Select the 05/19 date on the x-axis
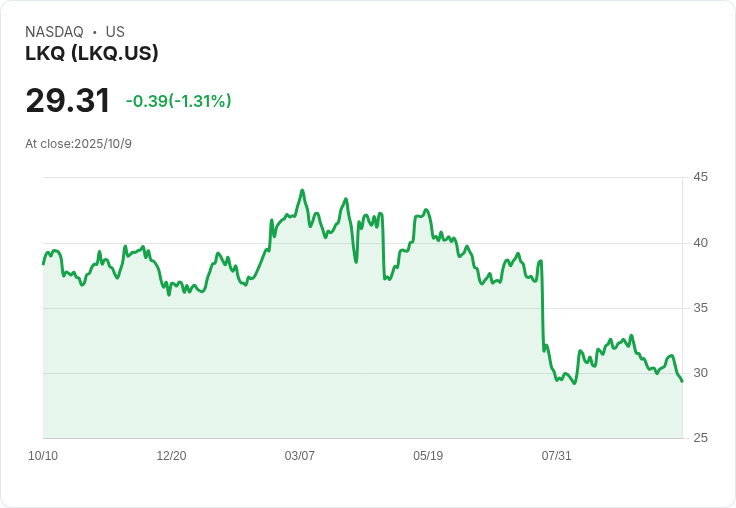 (x=428, y=456)
